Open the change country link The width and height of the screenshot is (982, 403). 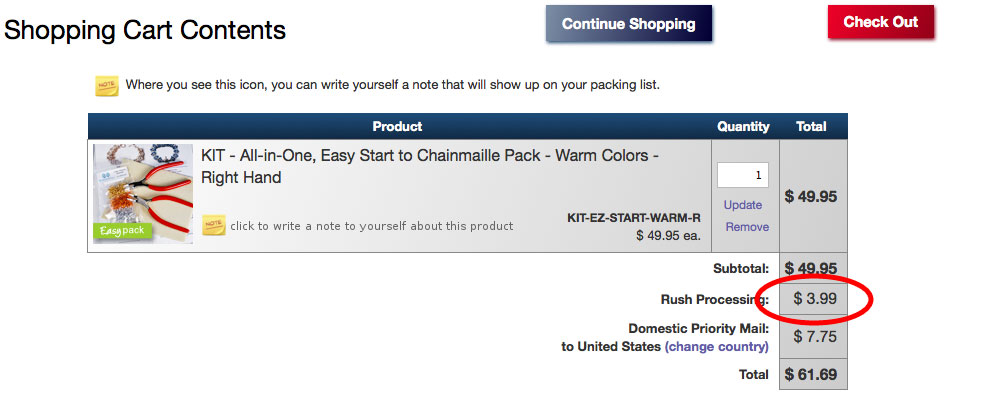717,347
